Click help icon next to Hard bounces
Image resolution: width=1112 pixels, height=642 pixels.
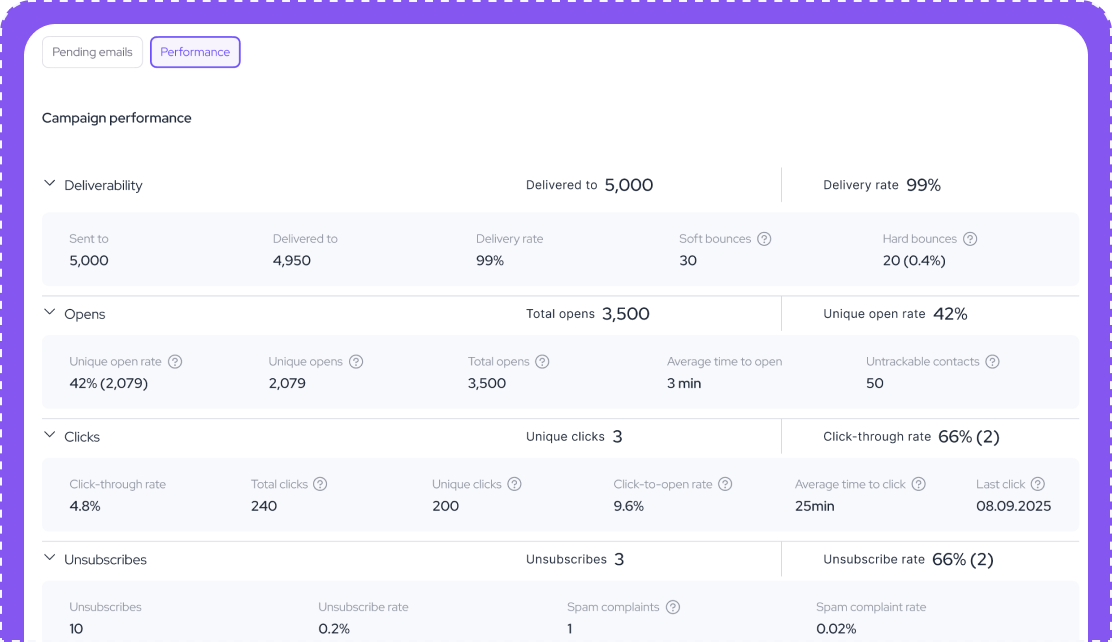click(x=969, y=239)
